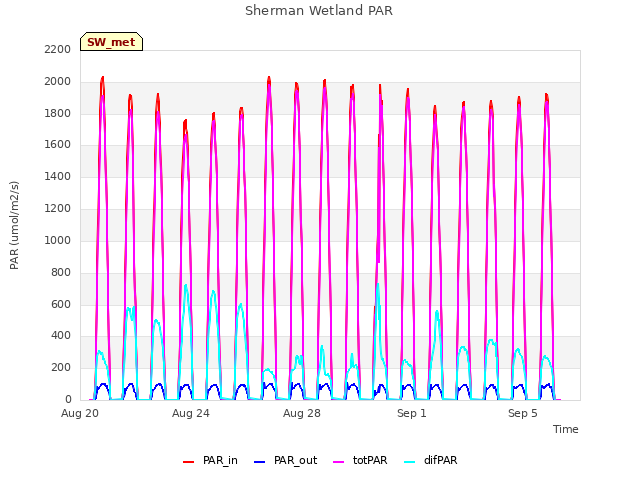
Task: Click the 1600 y-axis tick label
Action: 58,144
